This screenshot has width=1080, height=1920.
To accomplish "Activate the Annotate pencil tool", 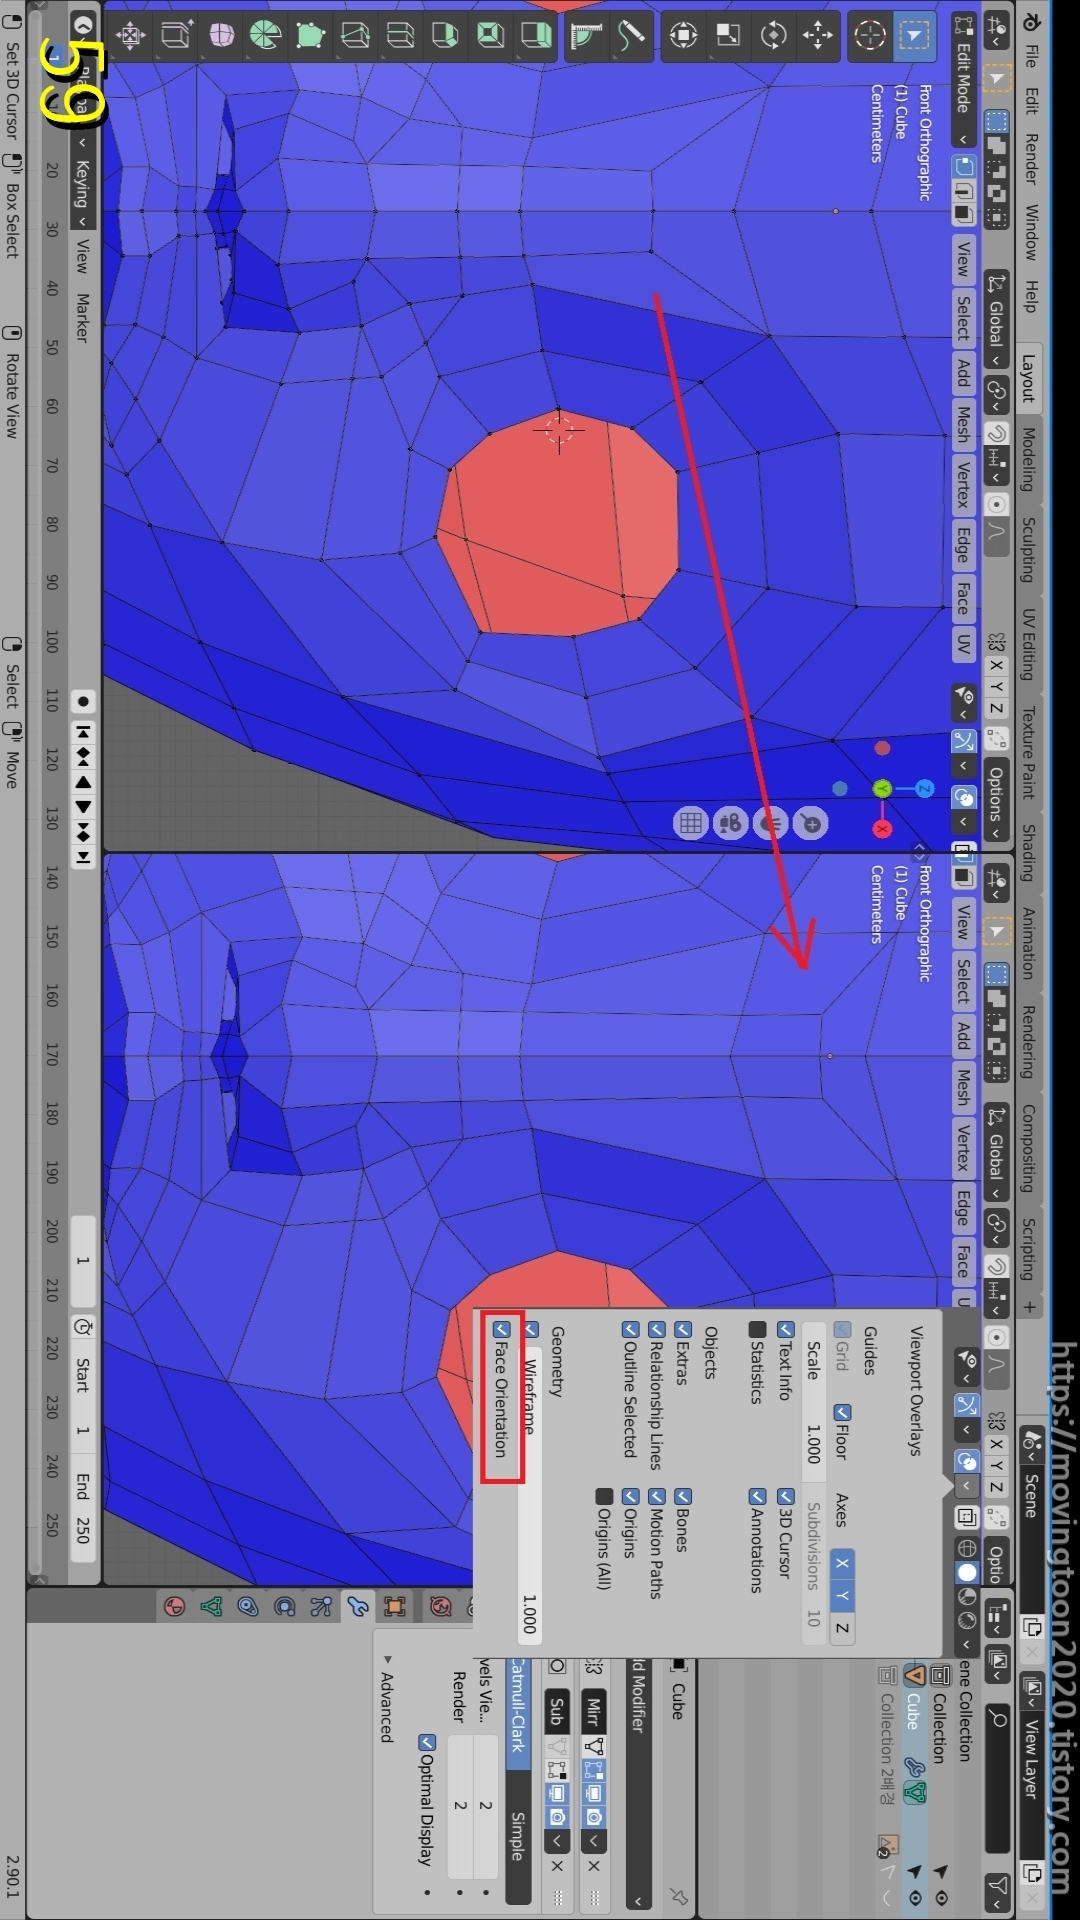I will click(632, 35).
